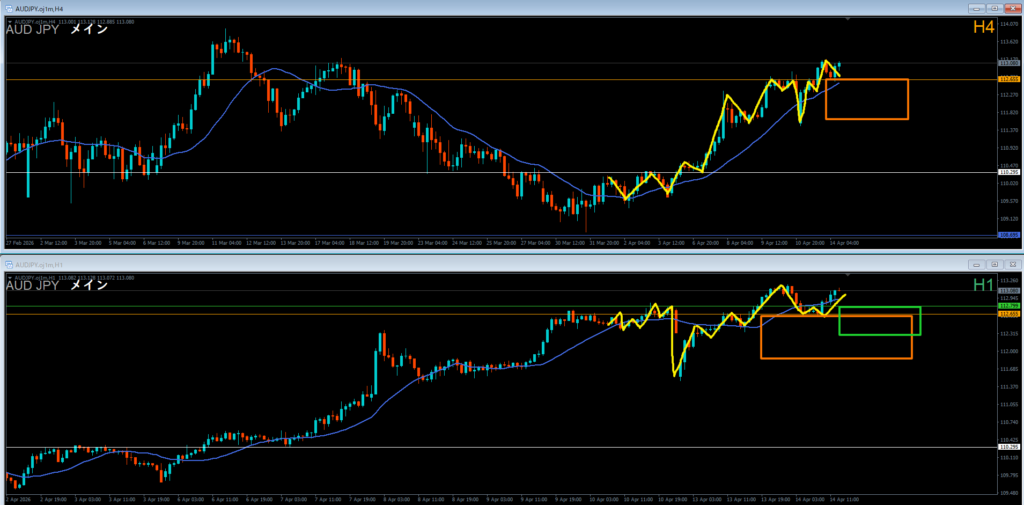Click the H1 chart window title bar icon
Screen dimensions: 1024x505
[x=7, y=264]
